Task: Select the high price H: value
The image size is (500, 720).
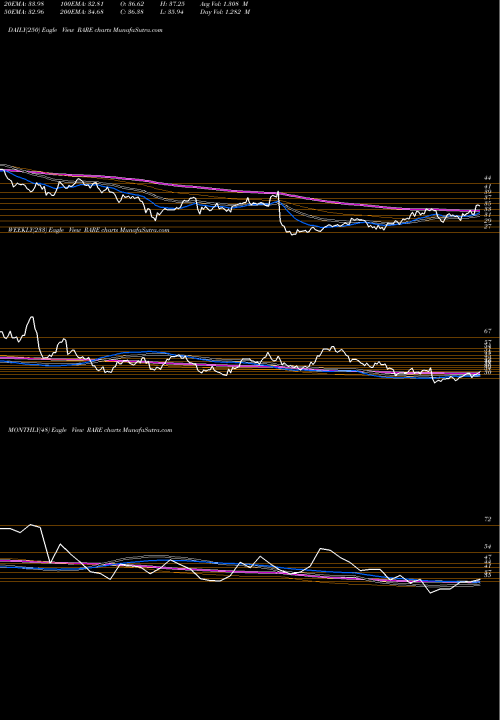Action: pos(172,3)
